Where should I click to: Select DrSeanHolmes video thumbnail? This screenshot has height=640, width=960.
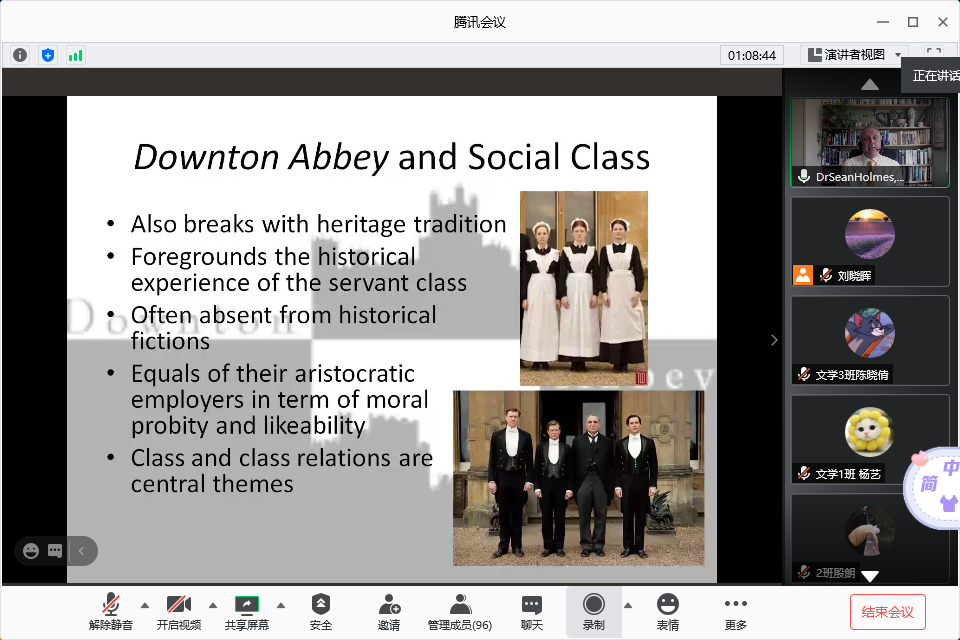(x=869, y=142)
